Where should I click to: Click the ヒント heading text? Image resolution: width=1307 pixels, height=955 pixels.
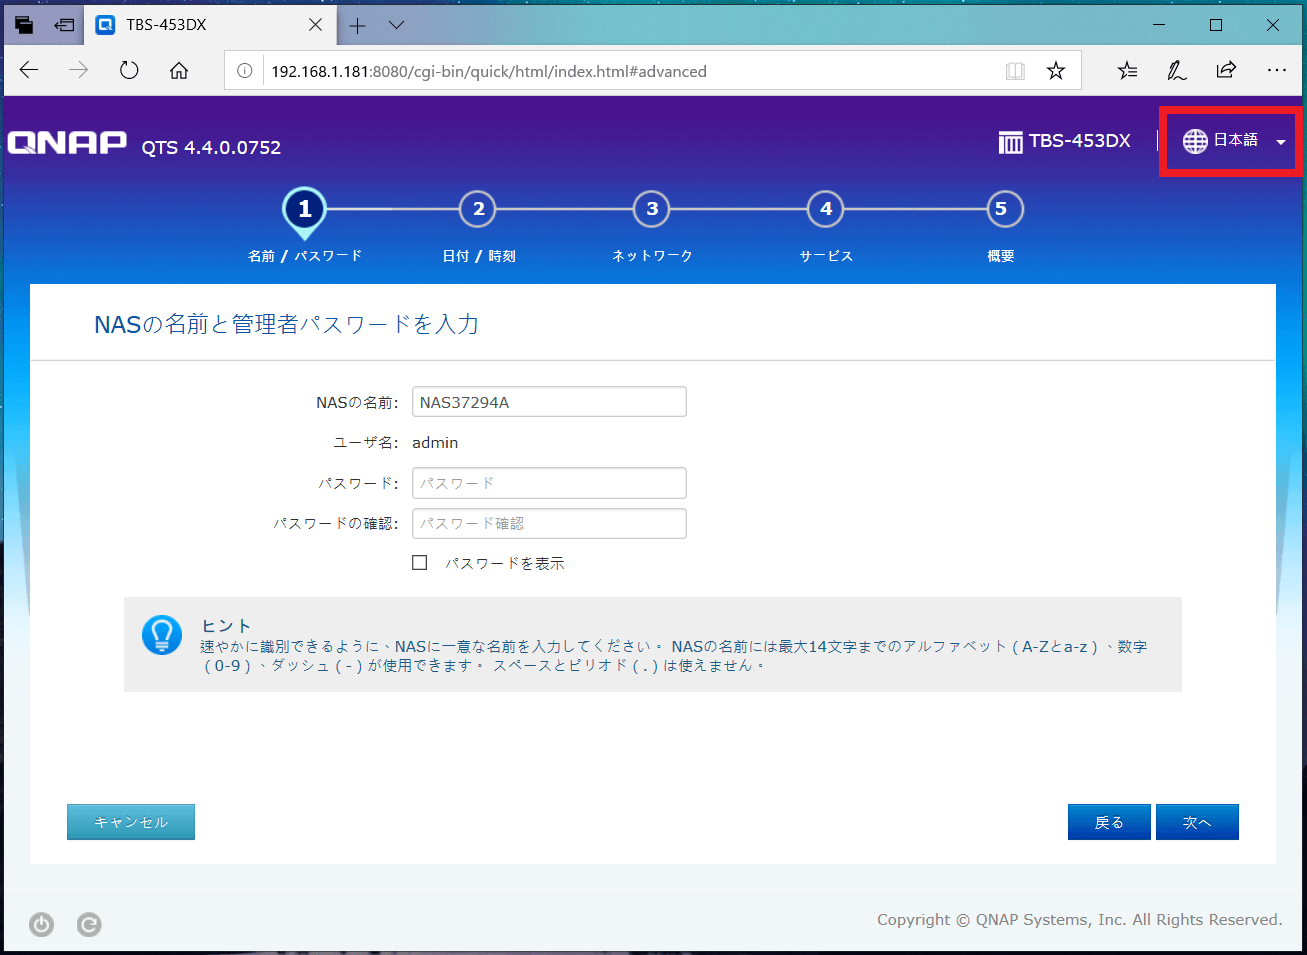pos(226,626)
